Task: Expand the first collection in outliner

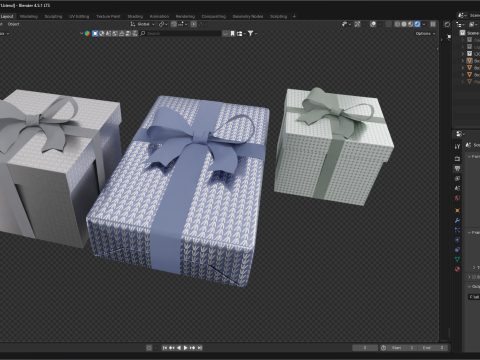Action: [x=463, y=40]
